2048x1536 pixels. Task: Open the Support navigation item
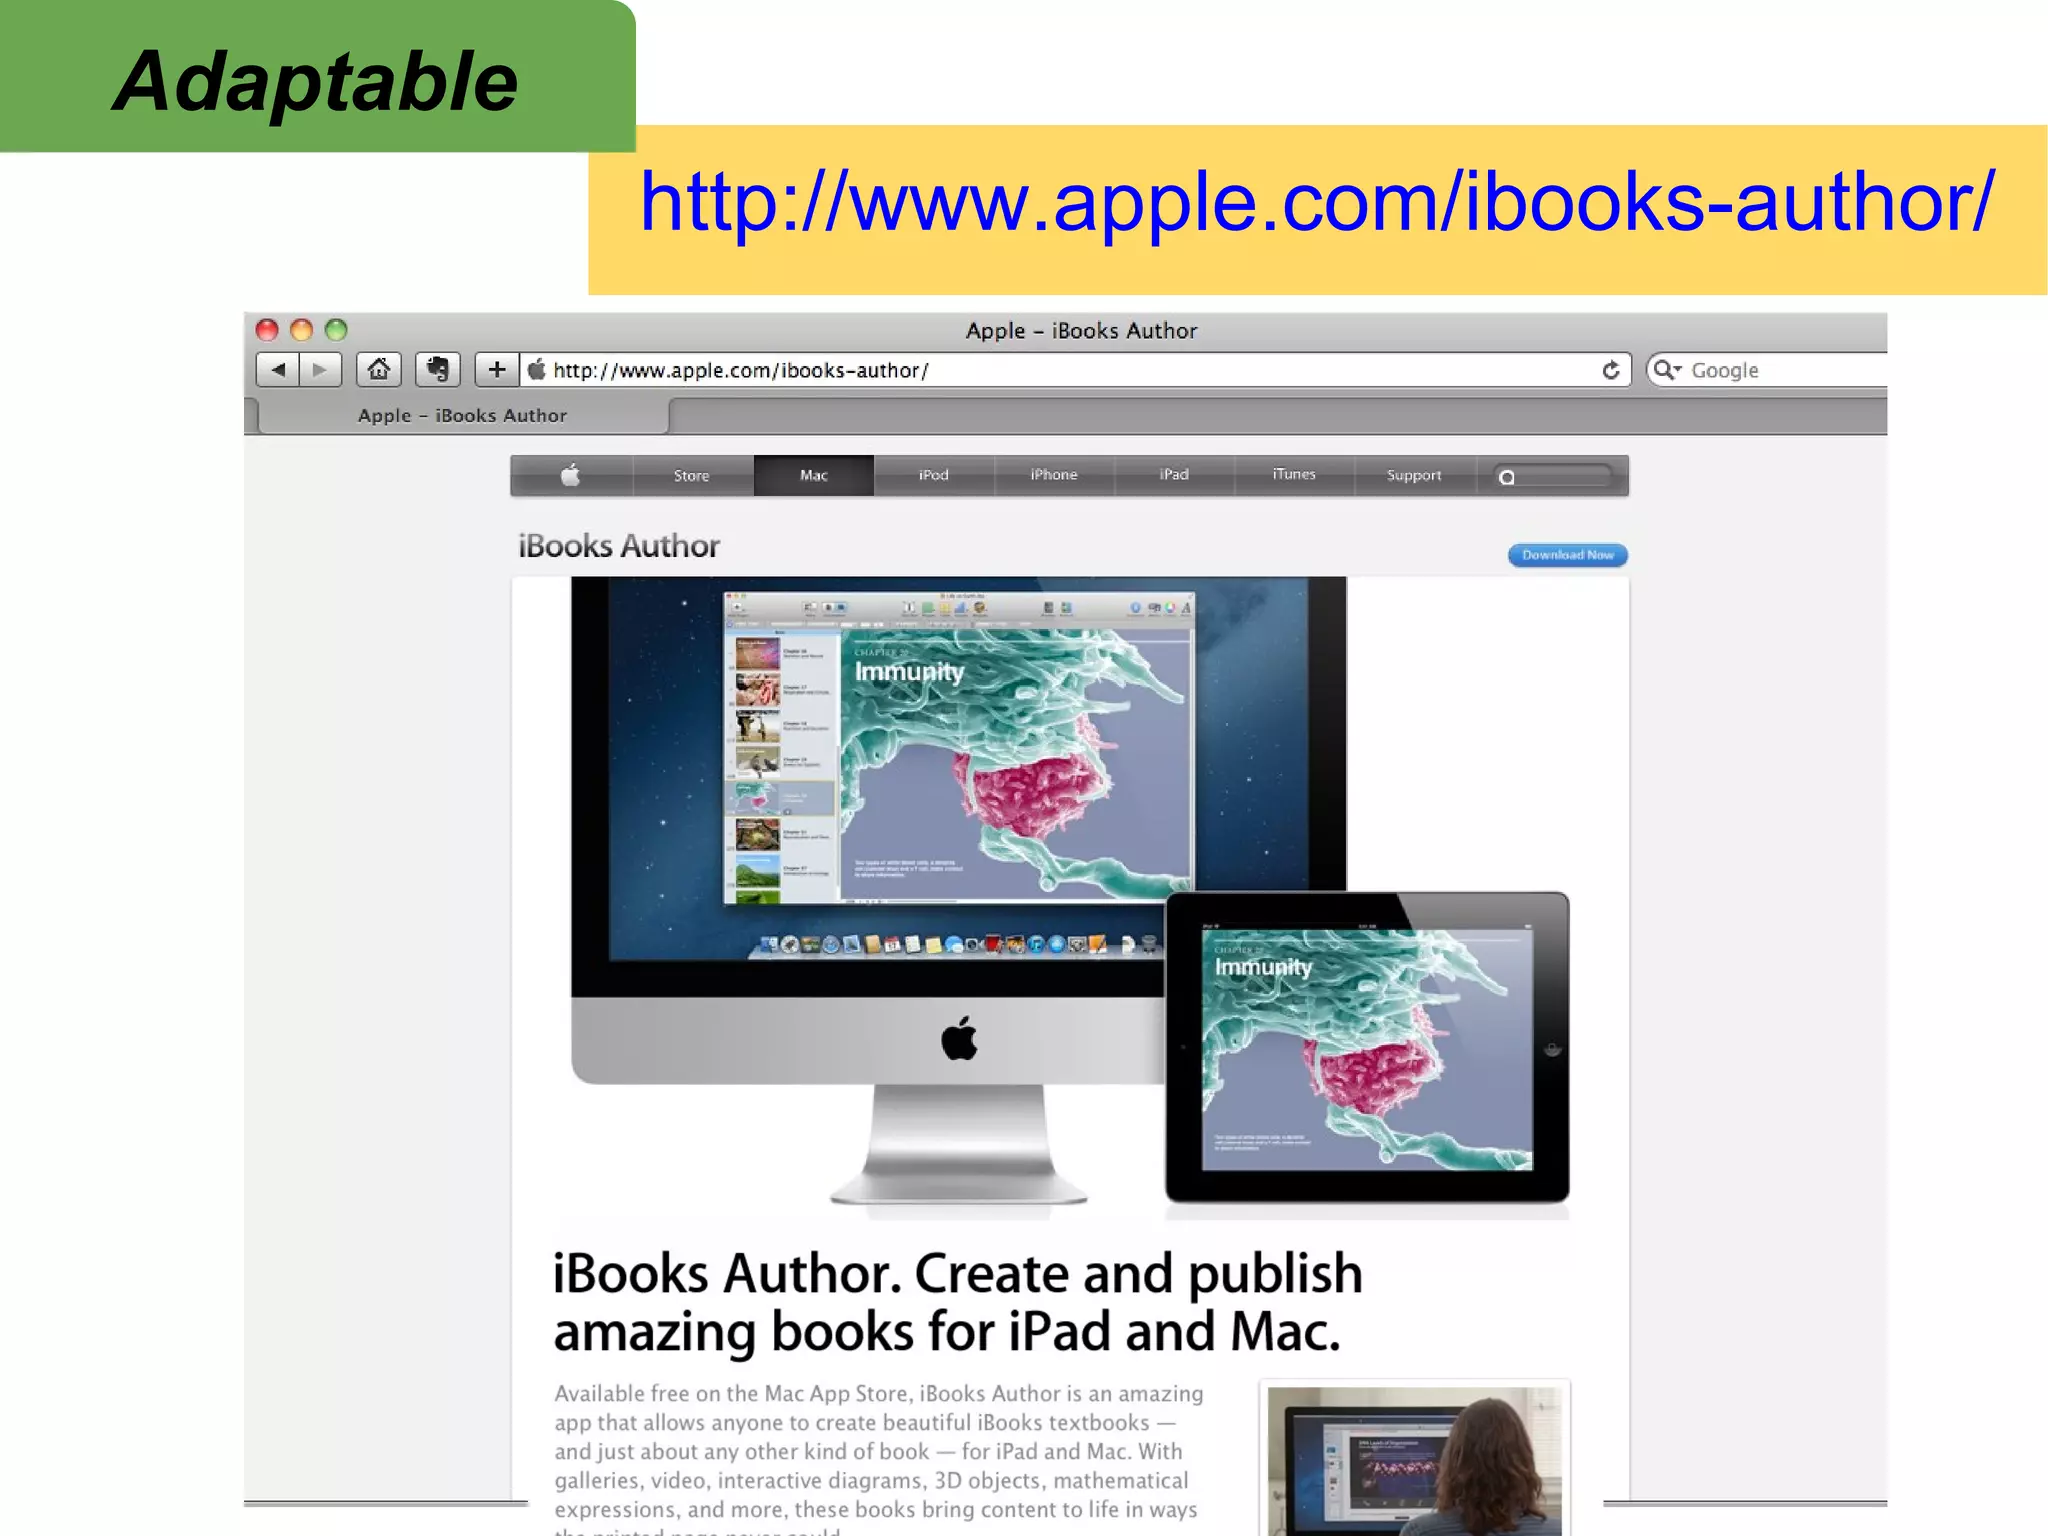[1414, 475]
